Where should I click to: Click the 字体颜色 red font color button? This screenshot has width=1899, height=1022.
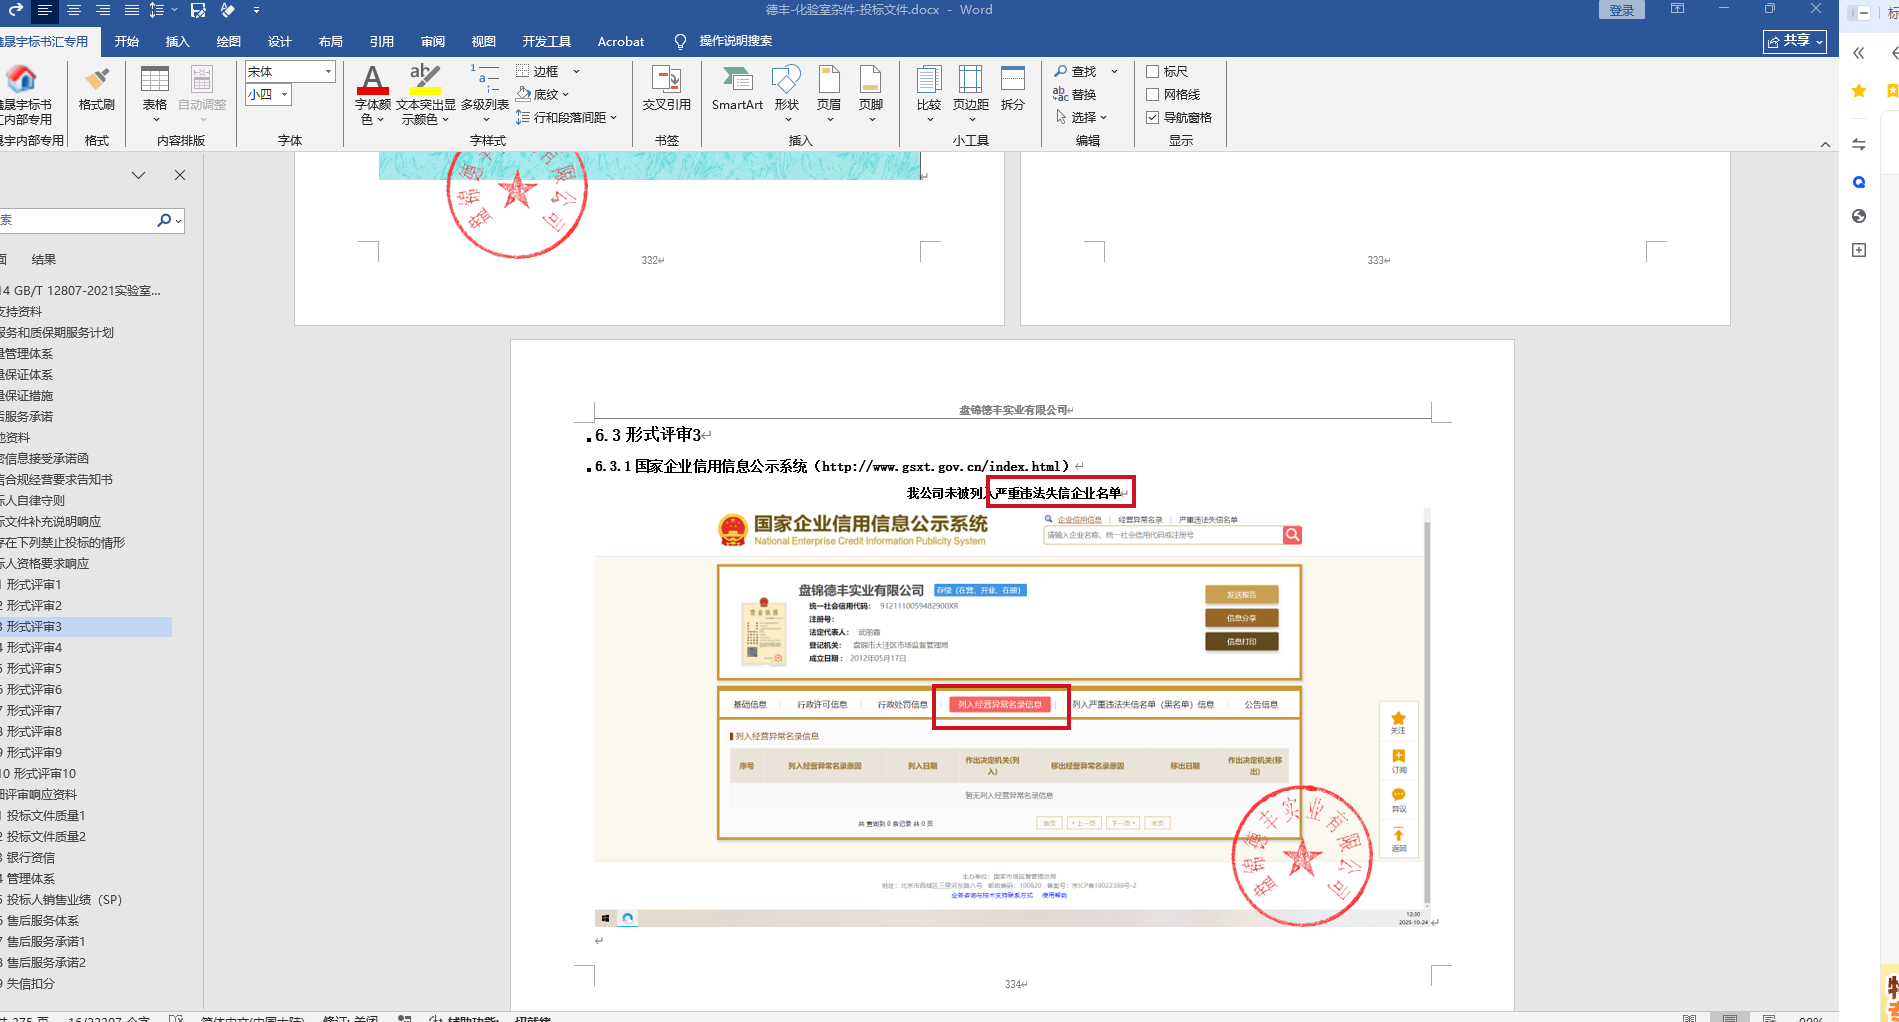click(372, 94)
